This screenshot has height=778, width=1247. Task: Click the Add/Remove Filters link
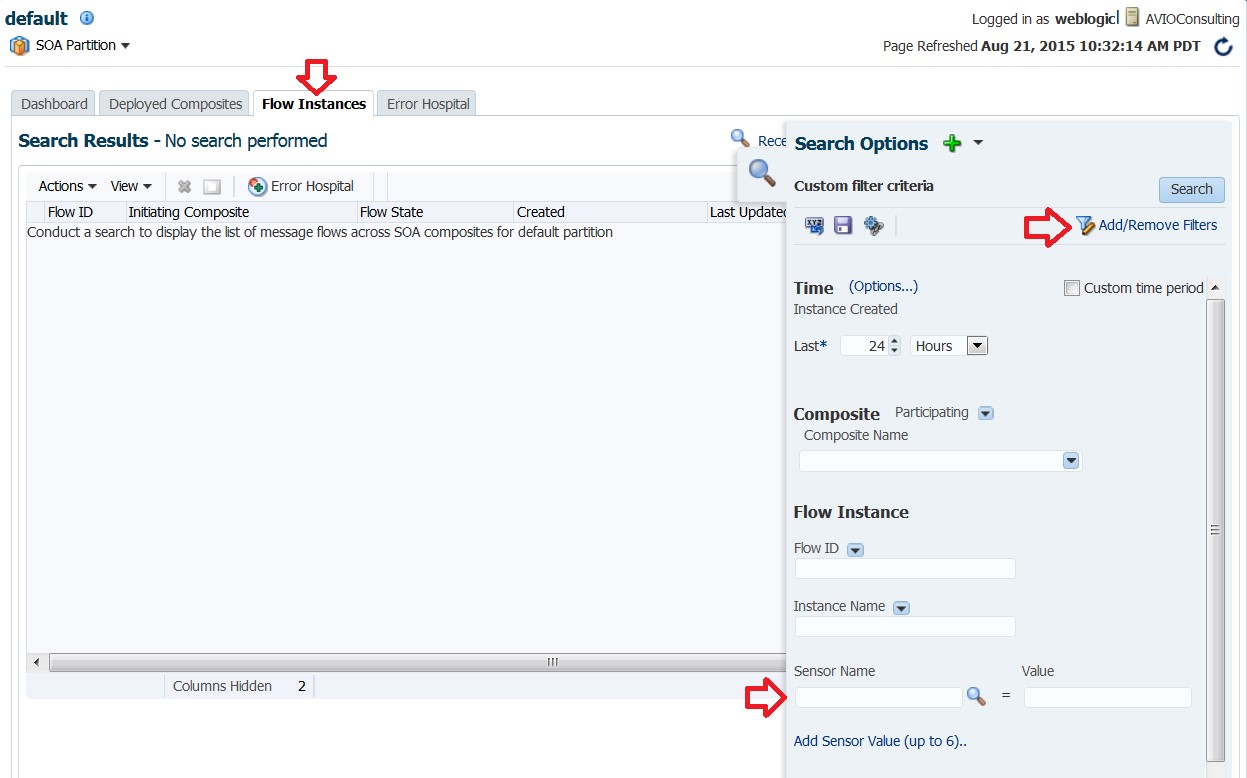point(1157,226)
